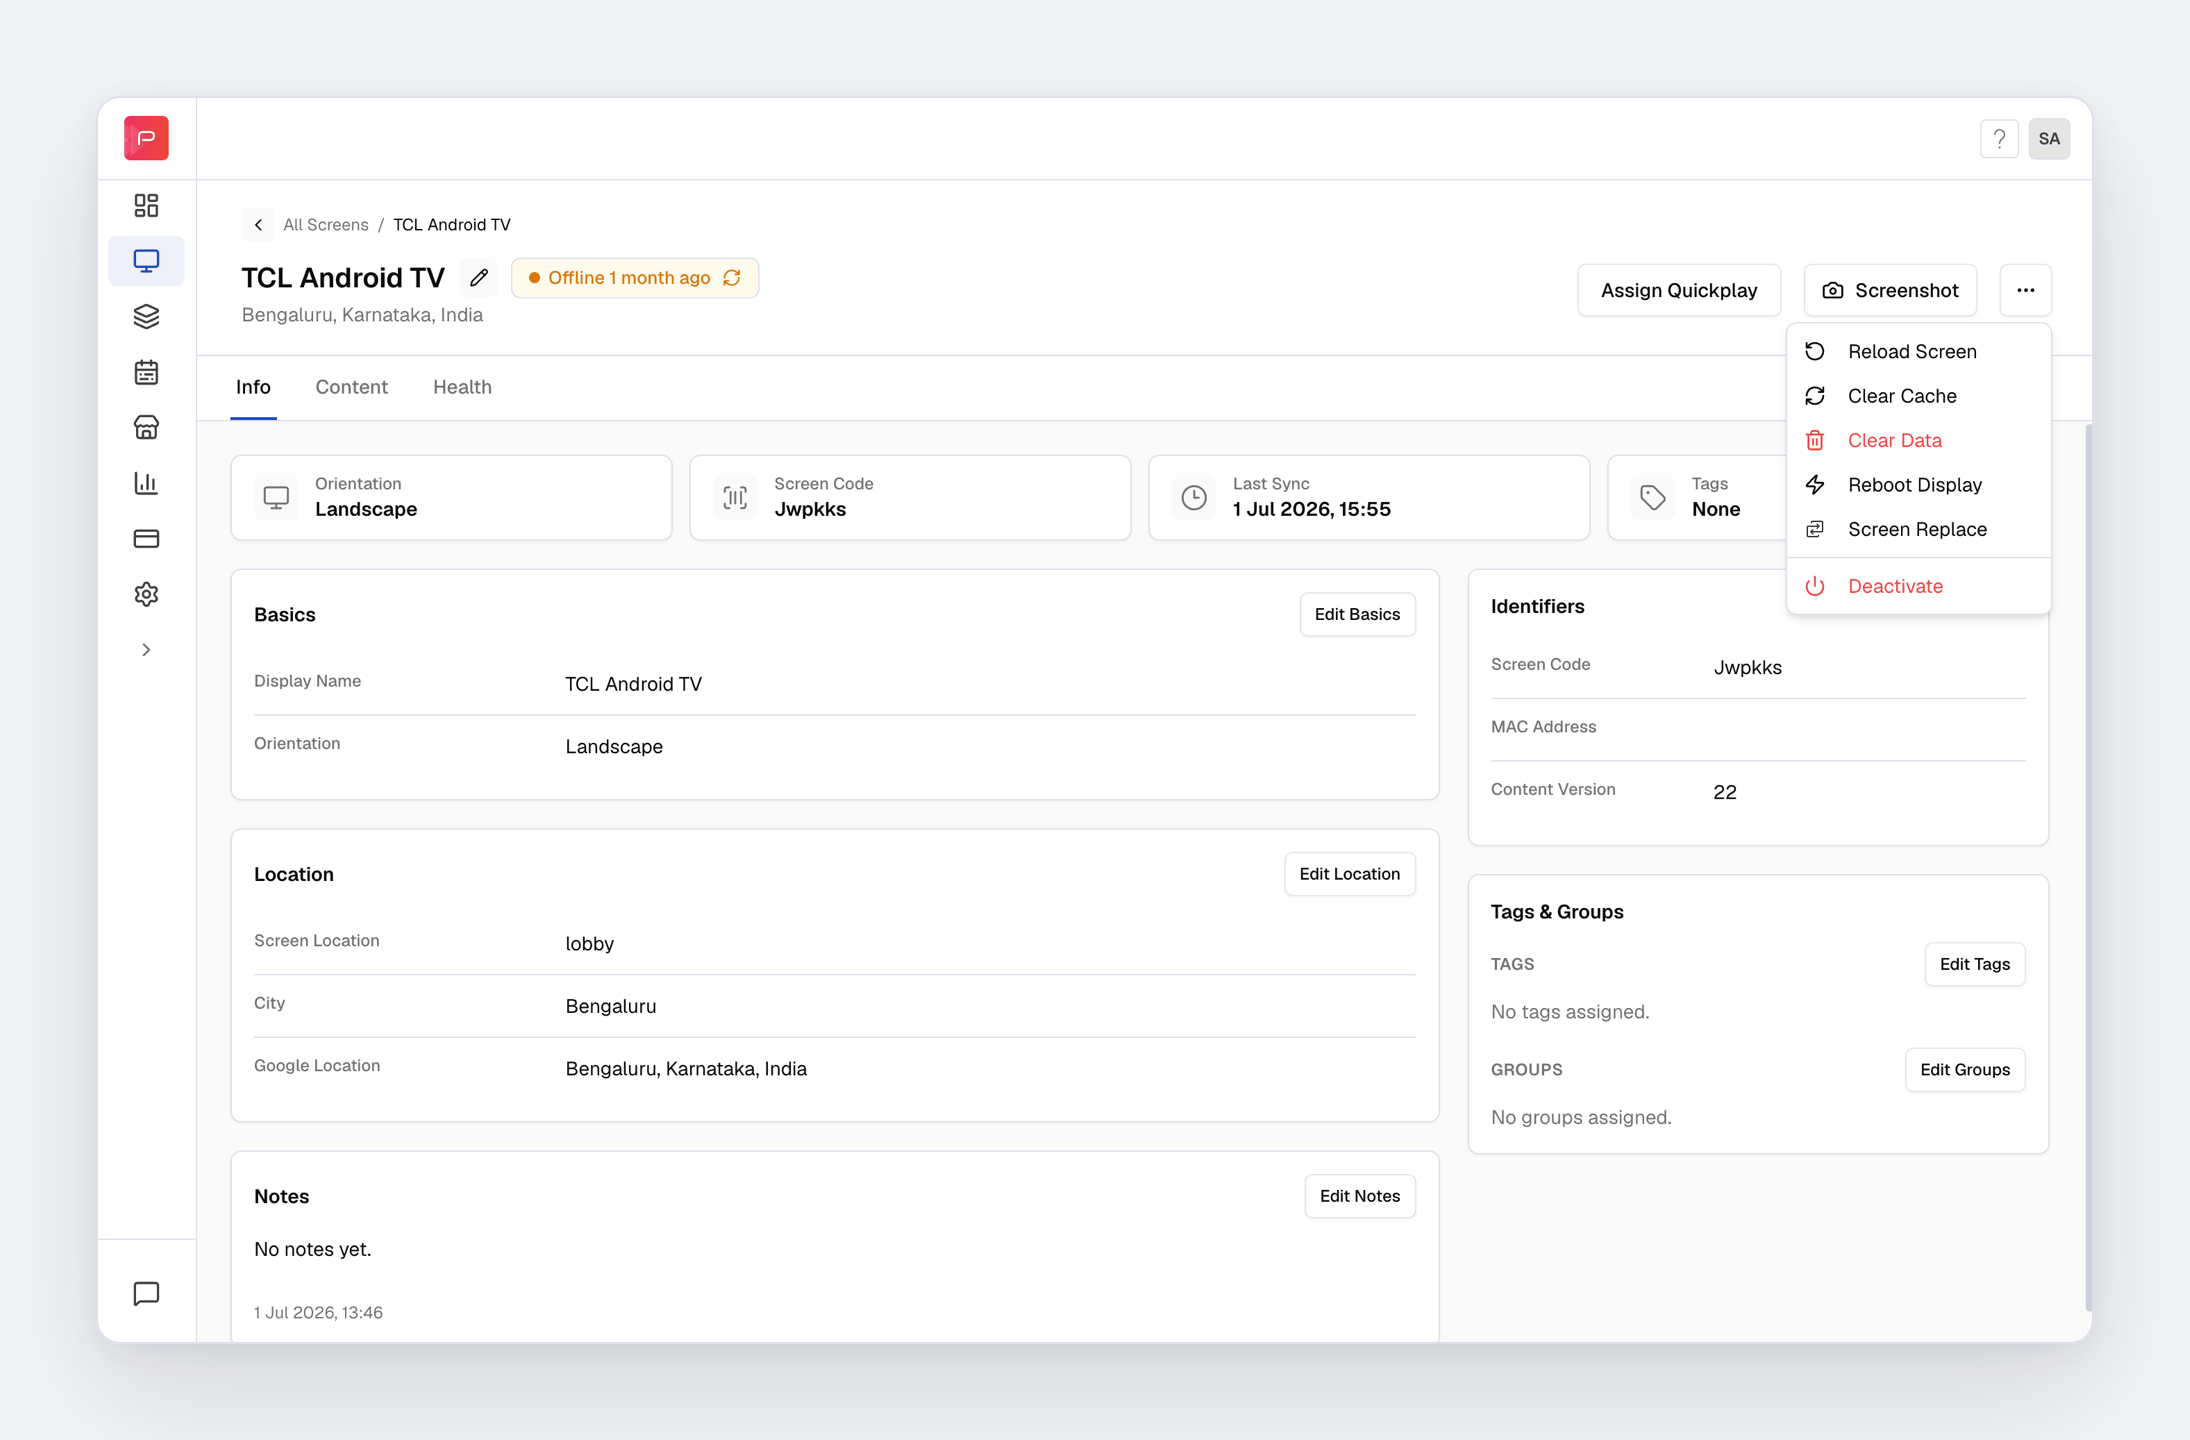
Task: Select the Screens monitor icon in sidebar
Action: coord(146,261)
